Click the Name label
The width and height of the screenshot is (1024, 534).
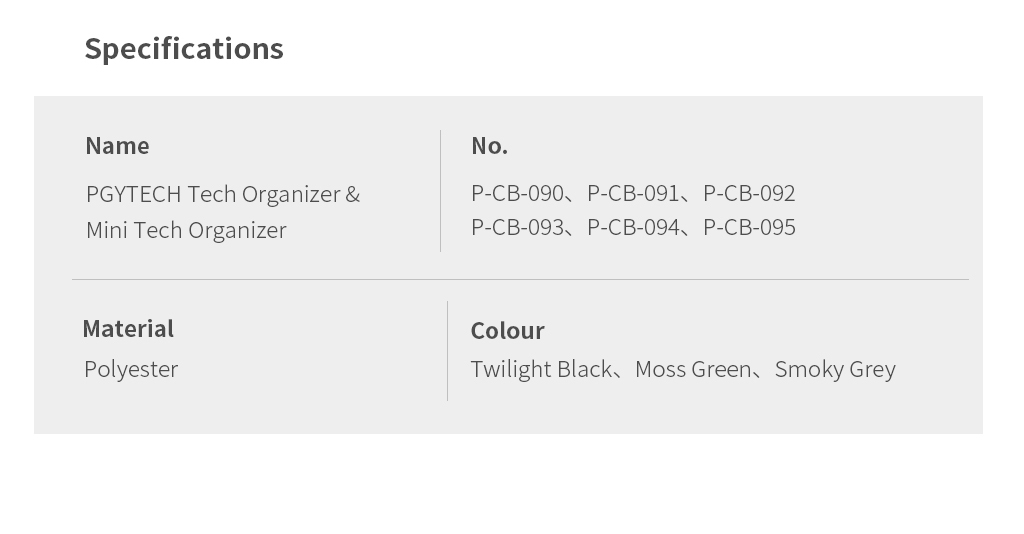(117, 146)
